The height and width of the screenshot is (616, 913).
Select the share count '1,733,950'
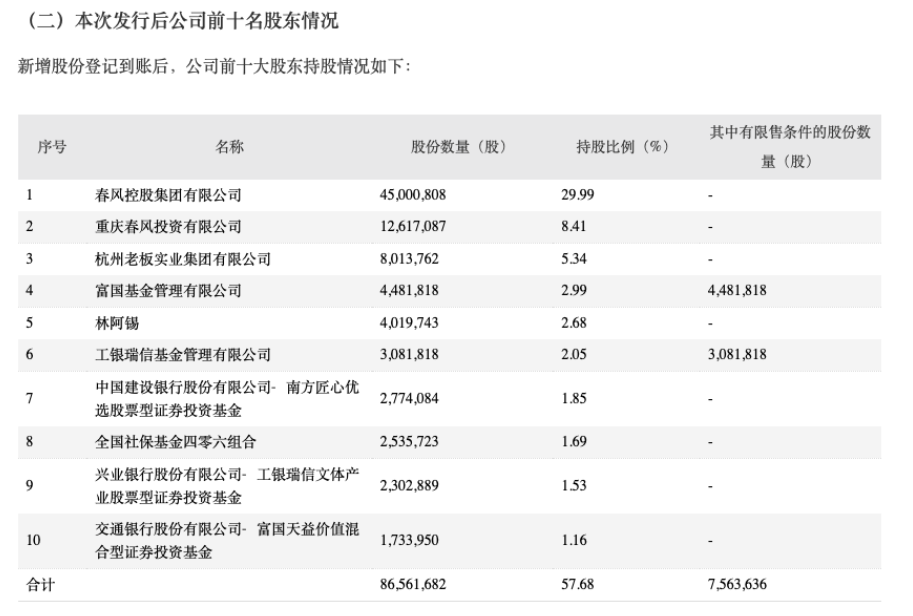(x=409, y=541)
